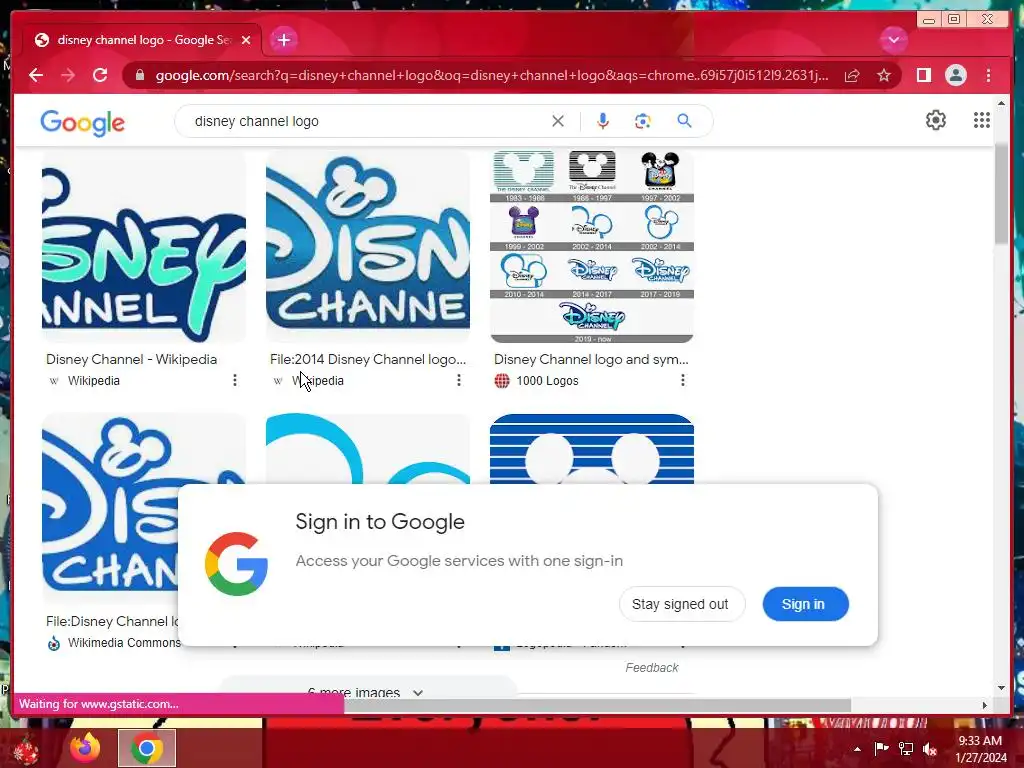This screenshot has width=1024, height=768.
Task: Go back to previous page
Action: point(36,75)
